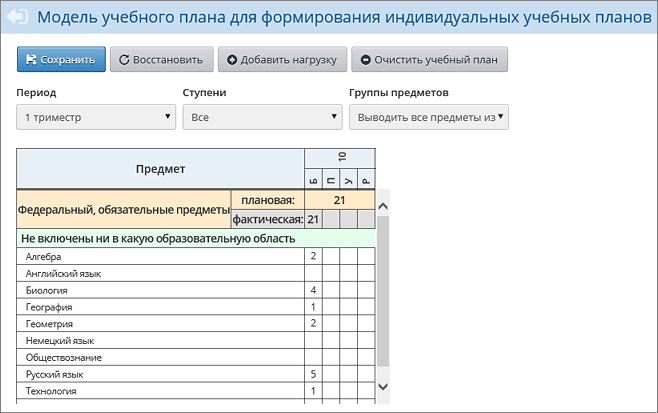Click the Технология Б-column cell with 1
Viewport: 658px width, 413px height.
pyautogui.click(x=313, y=391)
